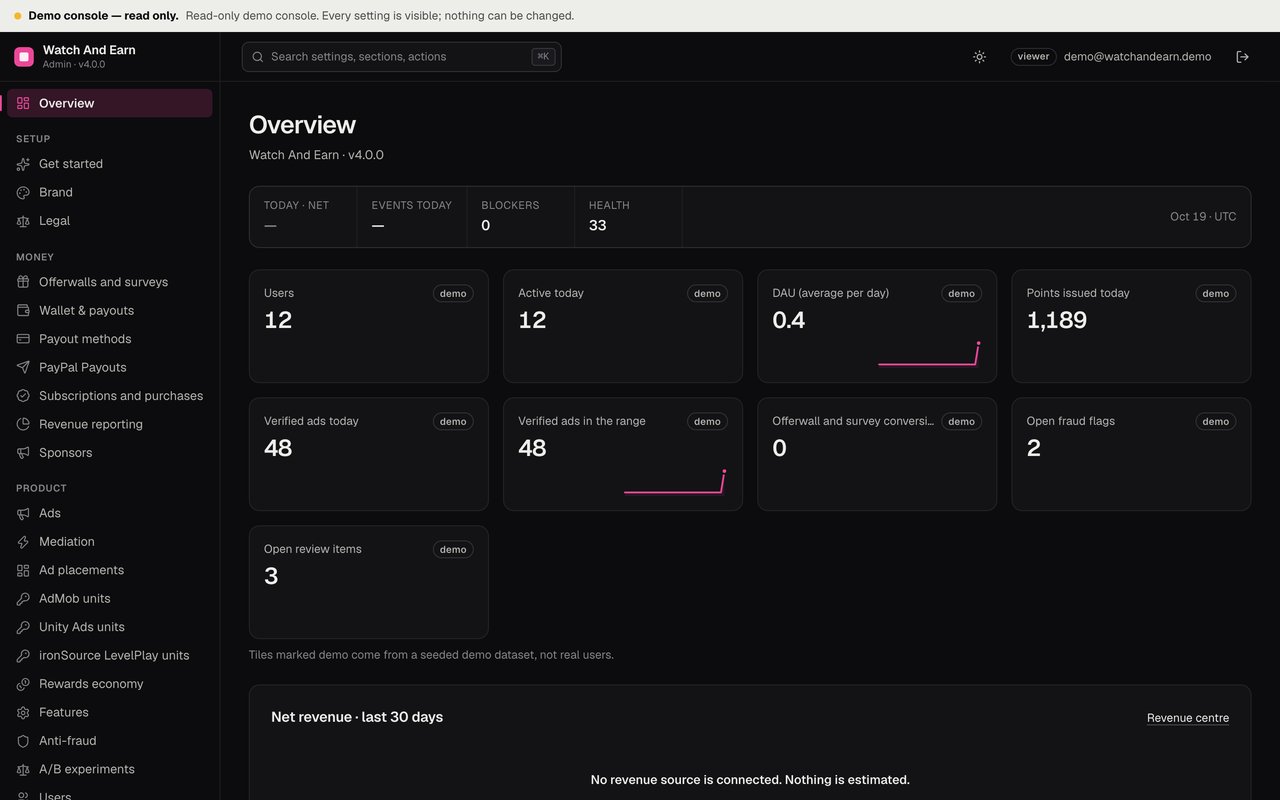Open the ironSource LevelPlay units section
This screenshot has height=800, width=1280.
pos(110,655)
